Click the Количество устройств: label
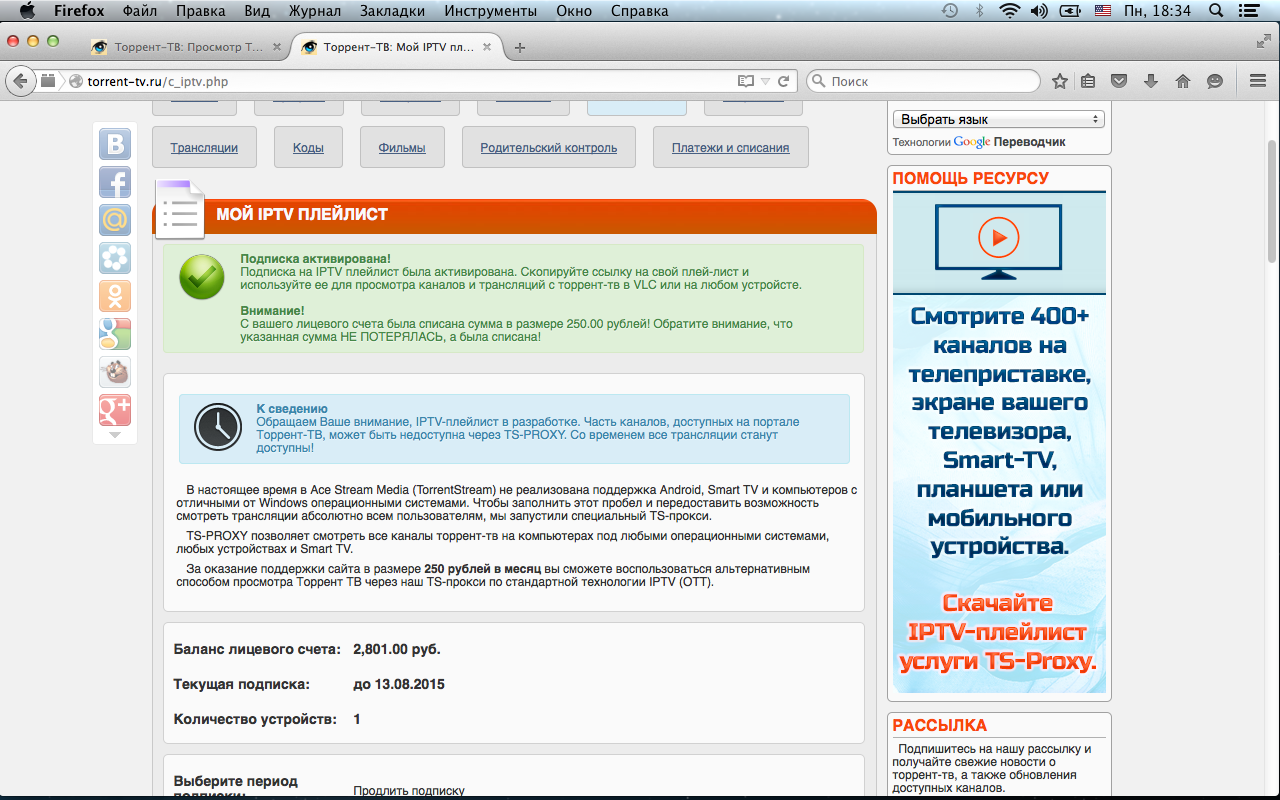 pos(257,719)
